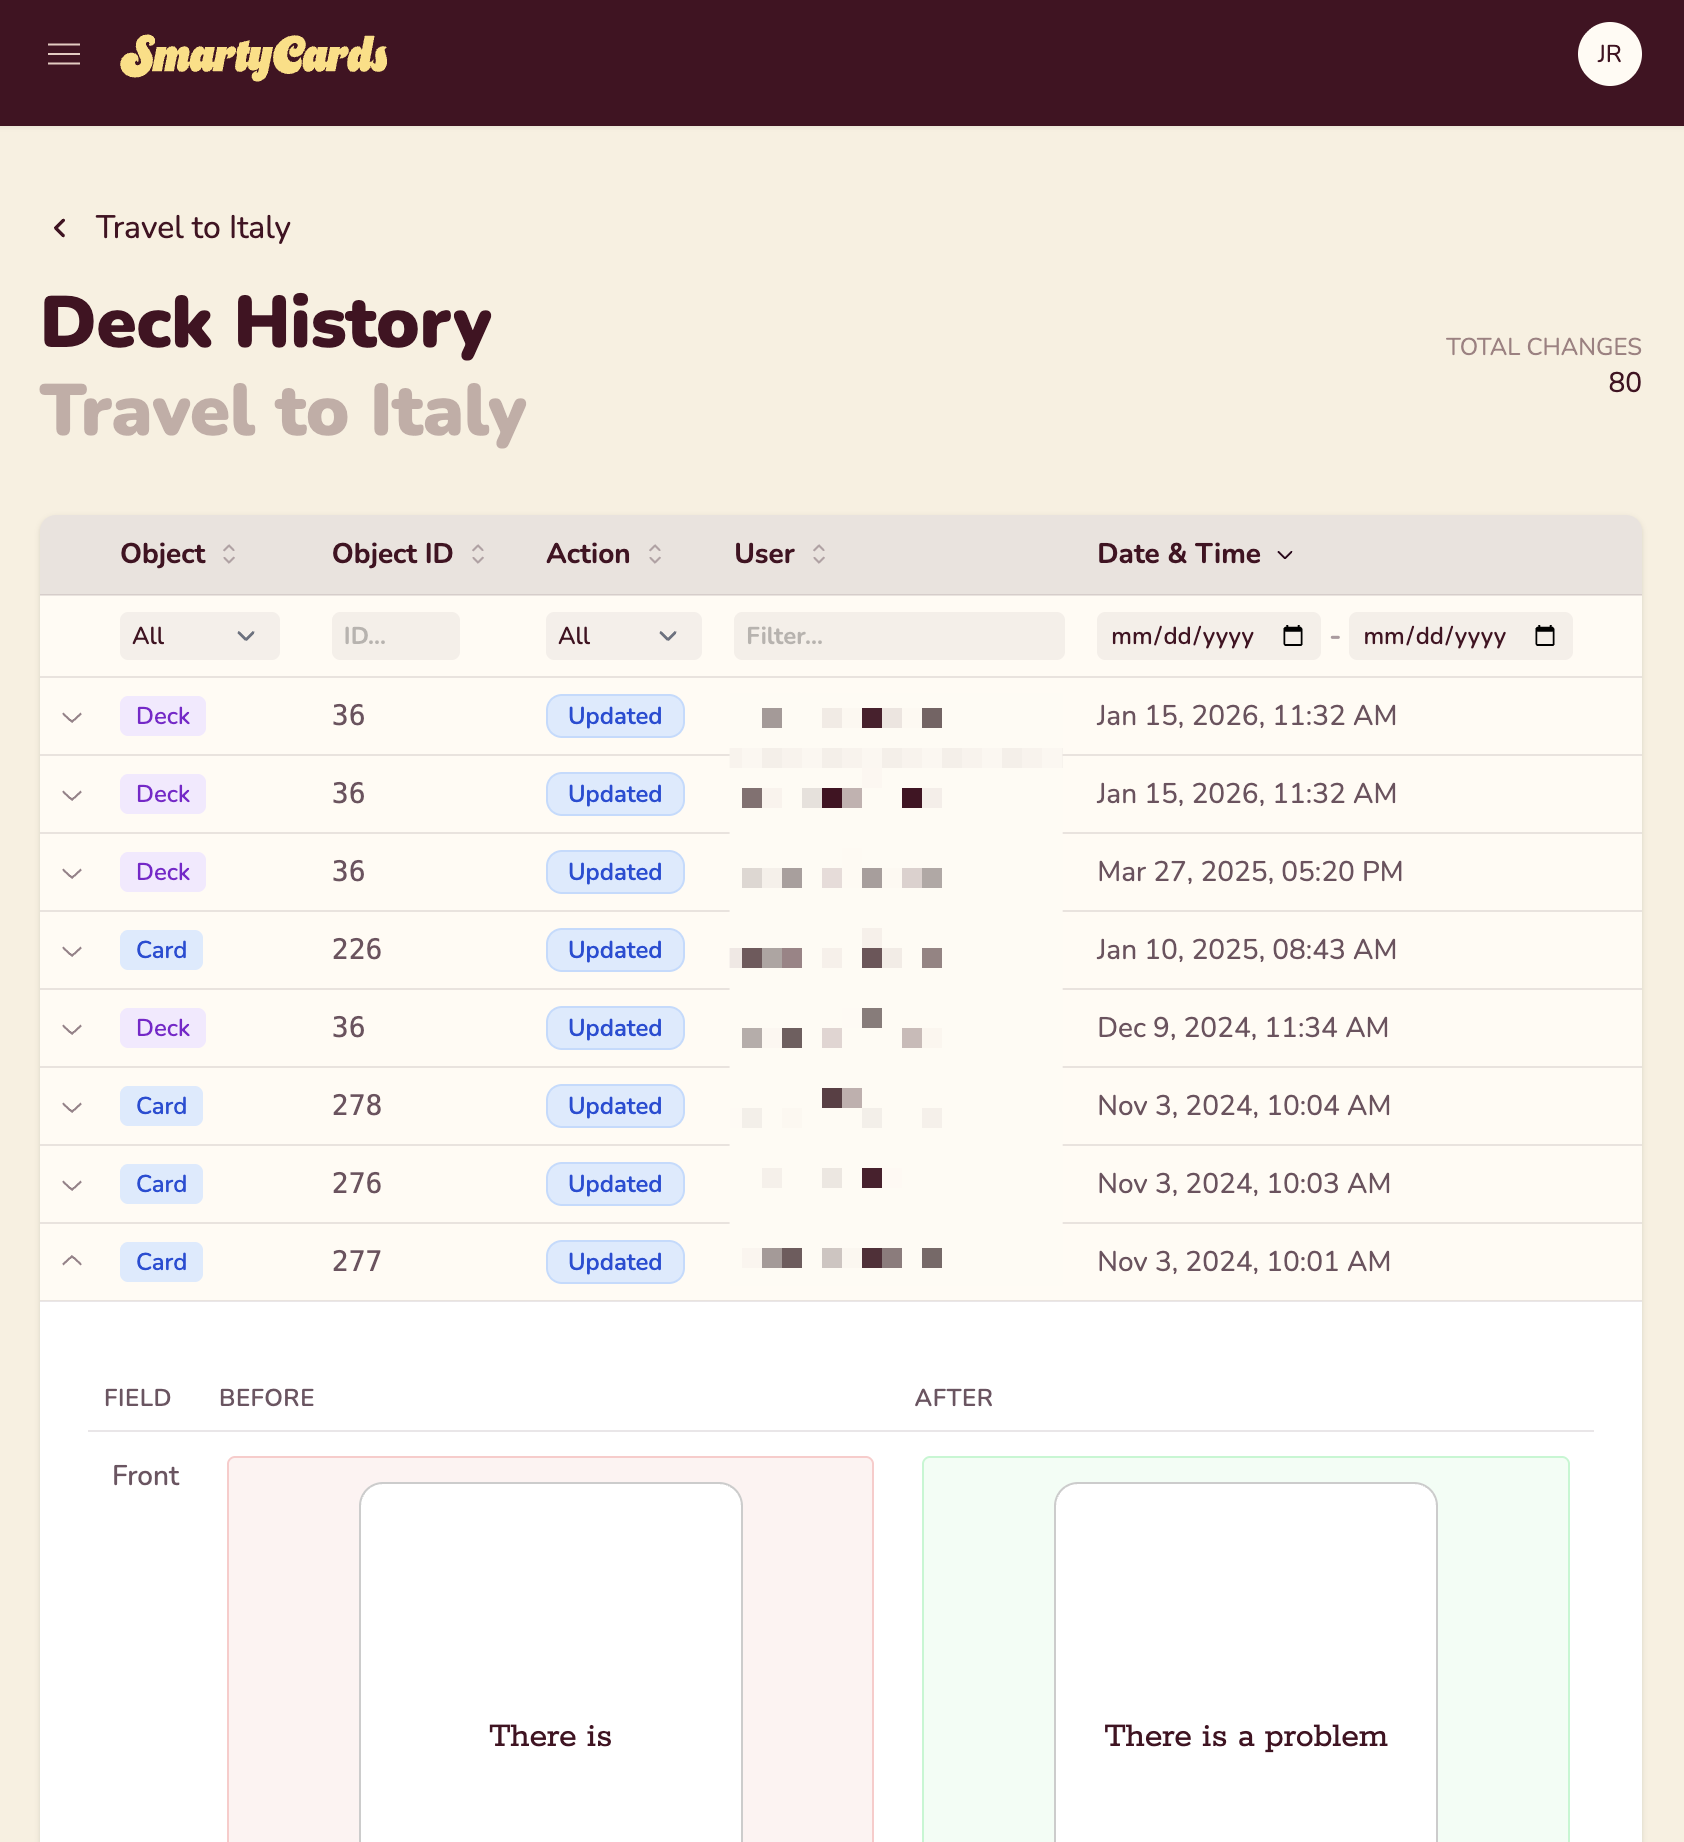
Task: Sort by Object ID column
Action: 409,554
